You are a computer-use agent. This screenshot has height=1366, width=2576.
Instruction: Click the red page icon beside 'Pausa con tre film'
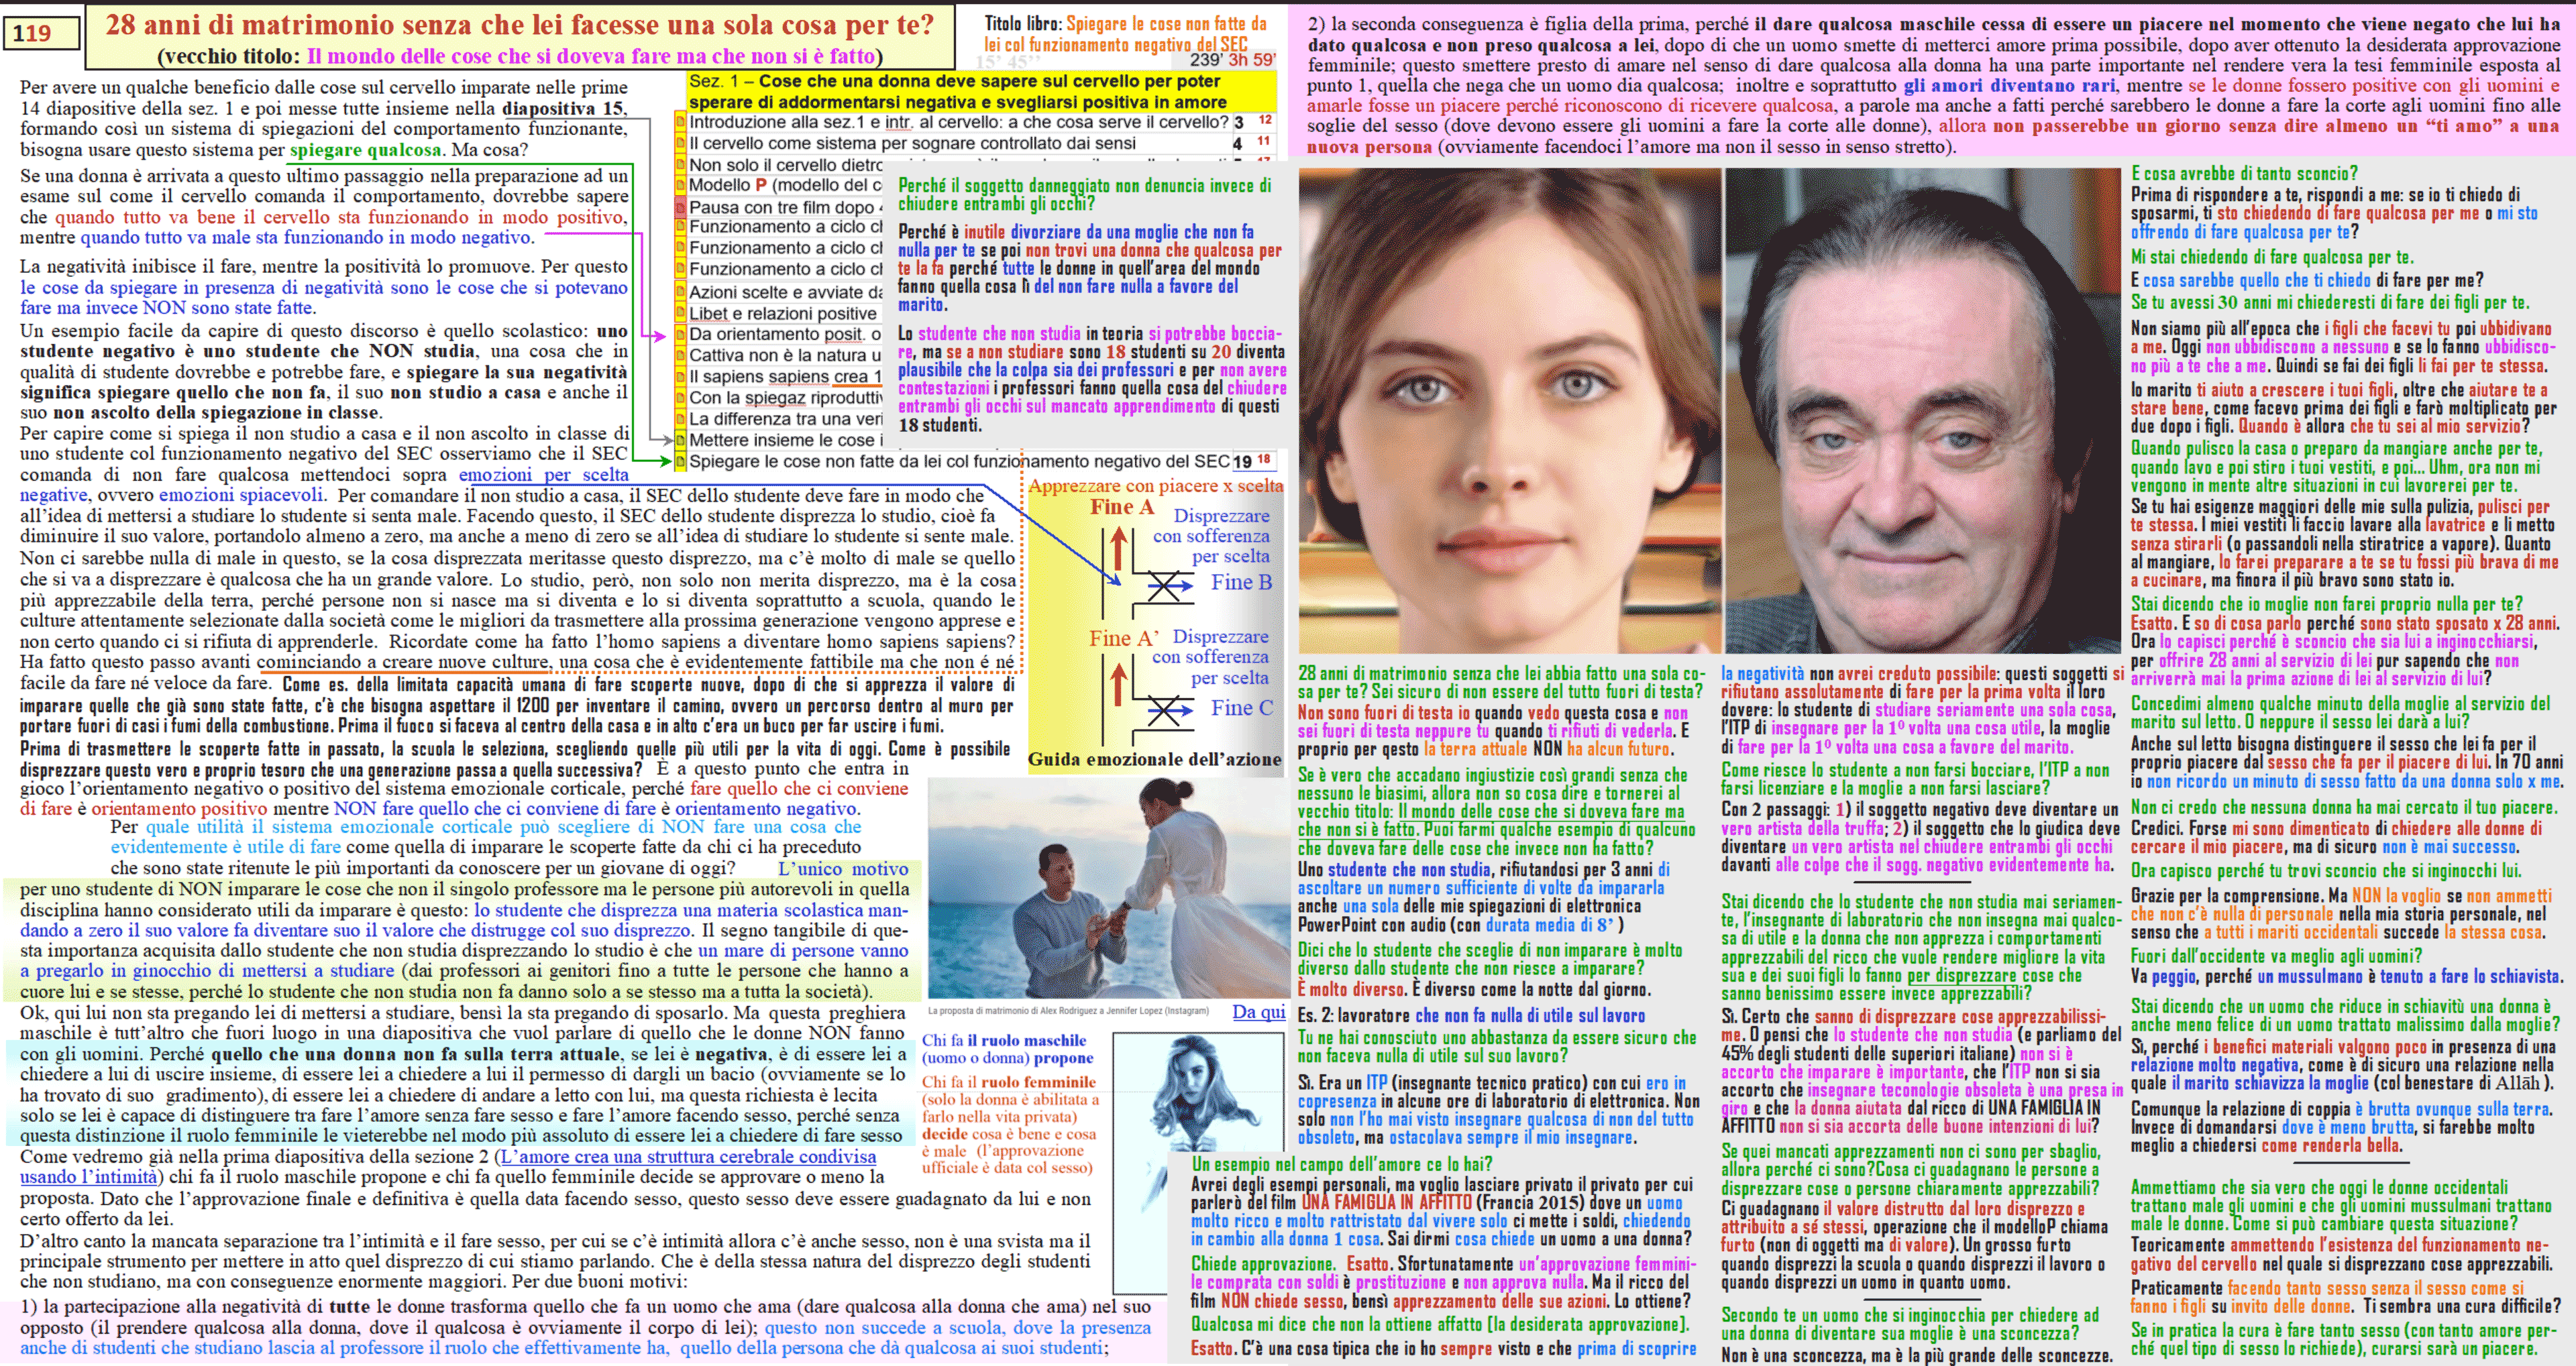[x=681, y=207]
